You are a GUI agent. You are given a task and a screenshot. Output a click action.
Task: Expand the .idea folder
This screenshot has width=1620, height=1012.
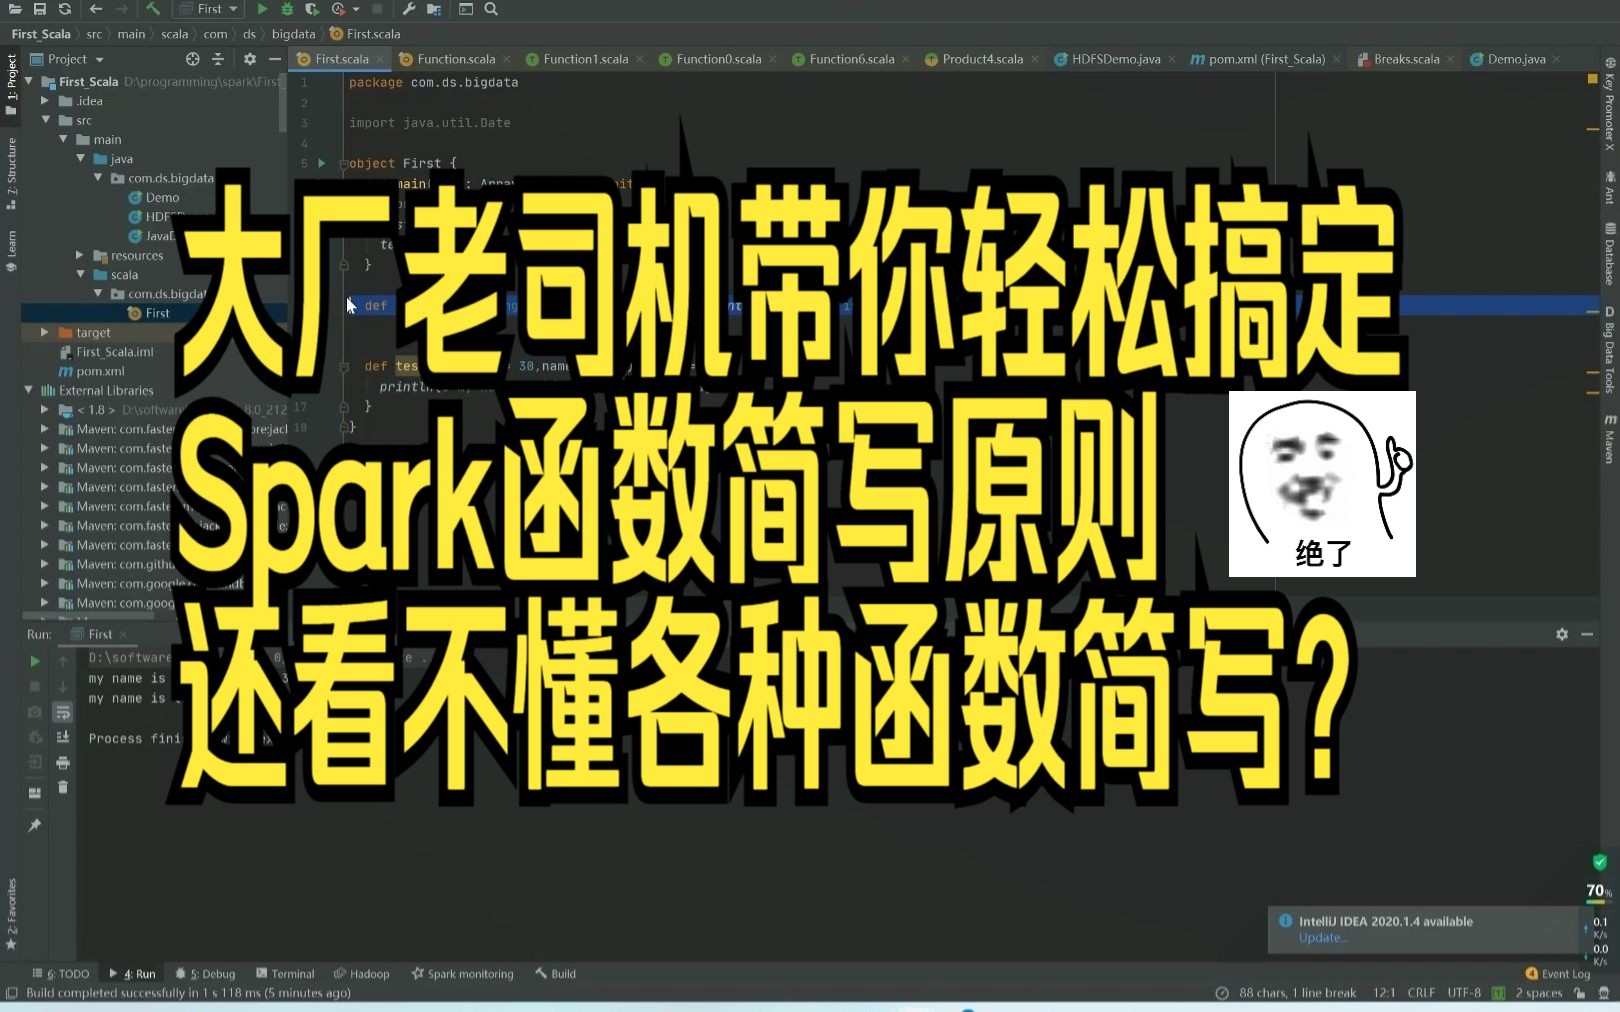pyautogui.click(x=45, y=101)
